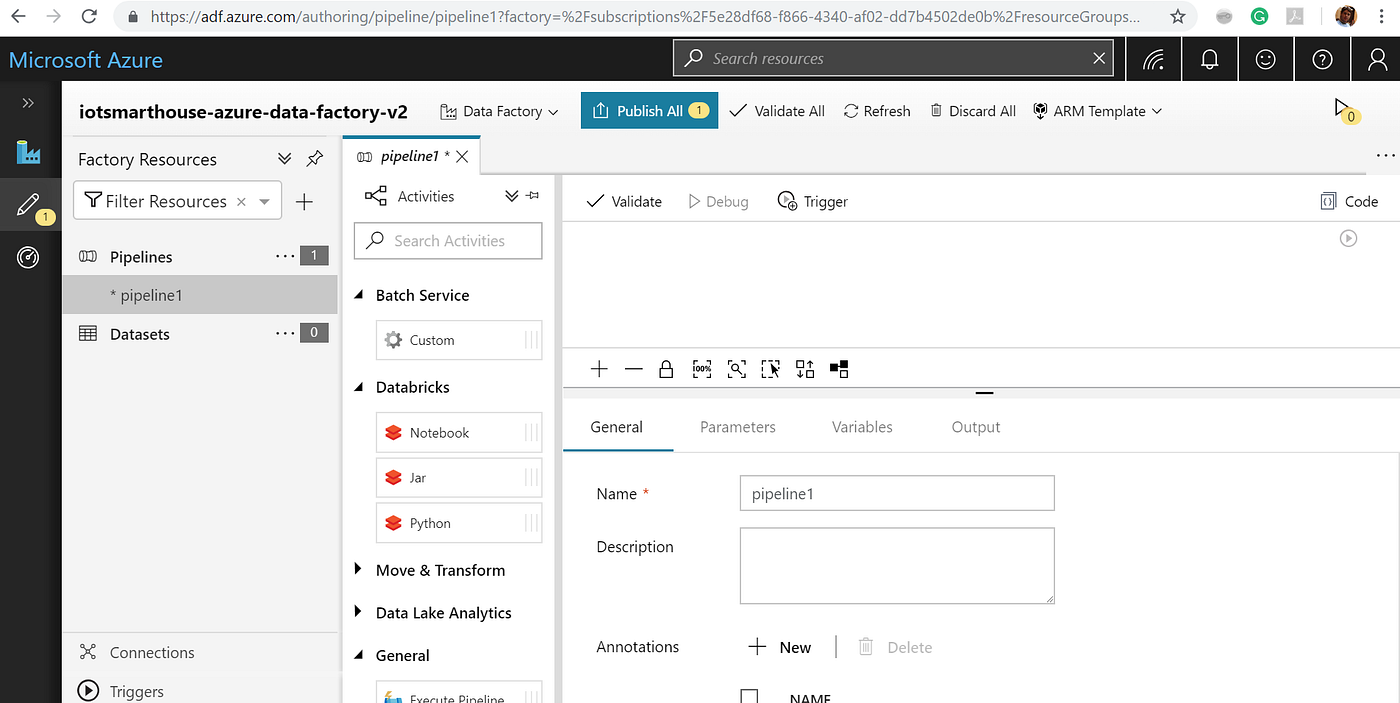Switch to the Parameters tab
Screen dimensions: 1400x703
(737, 427)
